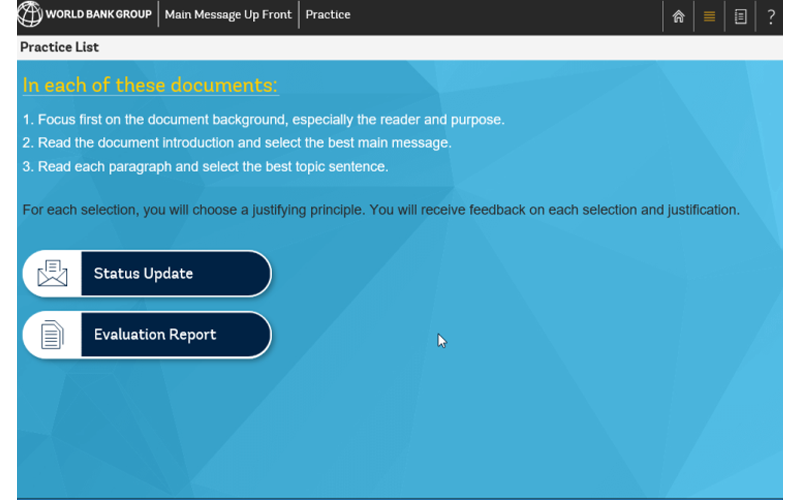The width and height of the screenshot is (800, 500).
Task: Open the notebook icon in top bar
Action: [x=740, y=16]
